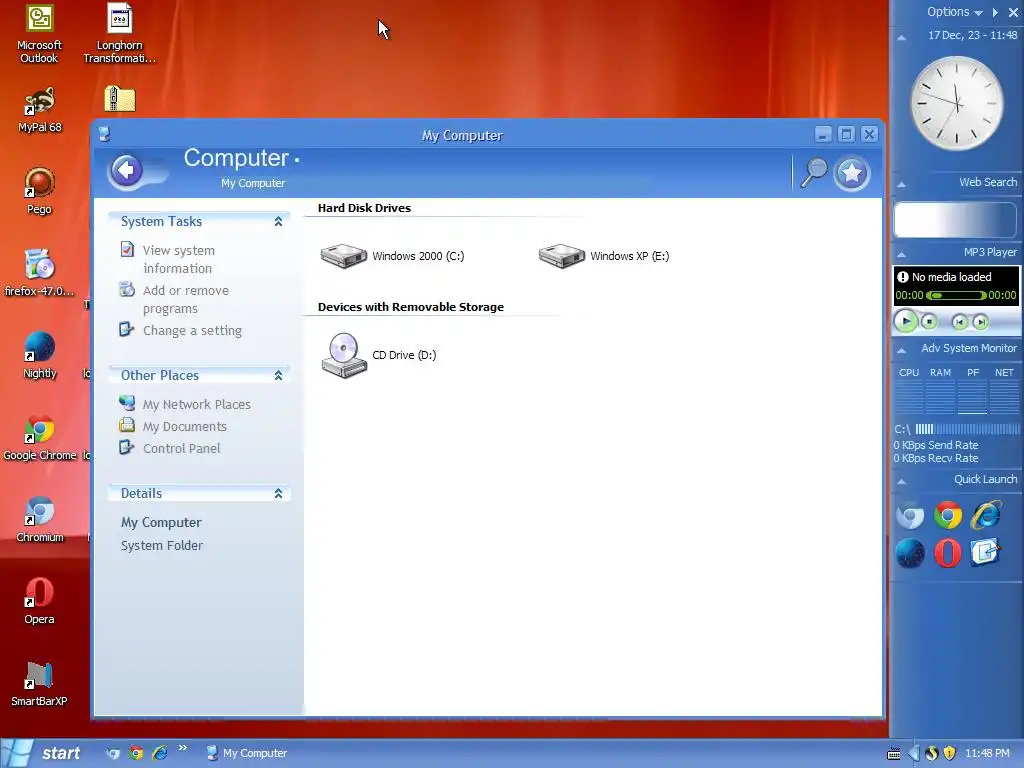Select the Longhorn Transformation desktop icon
This screenshot has height=768, width=1024.
click(120, 34)
